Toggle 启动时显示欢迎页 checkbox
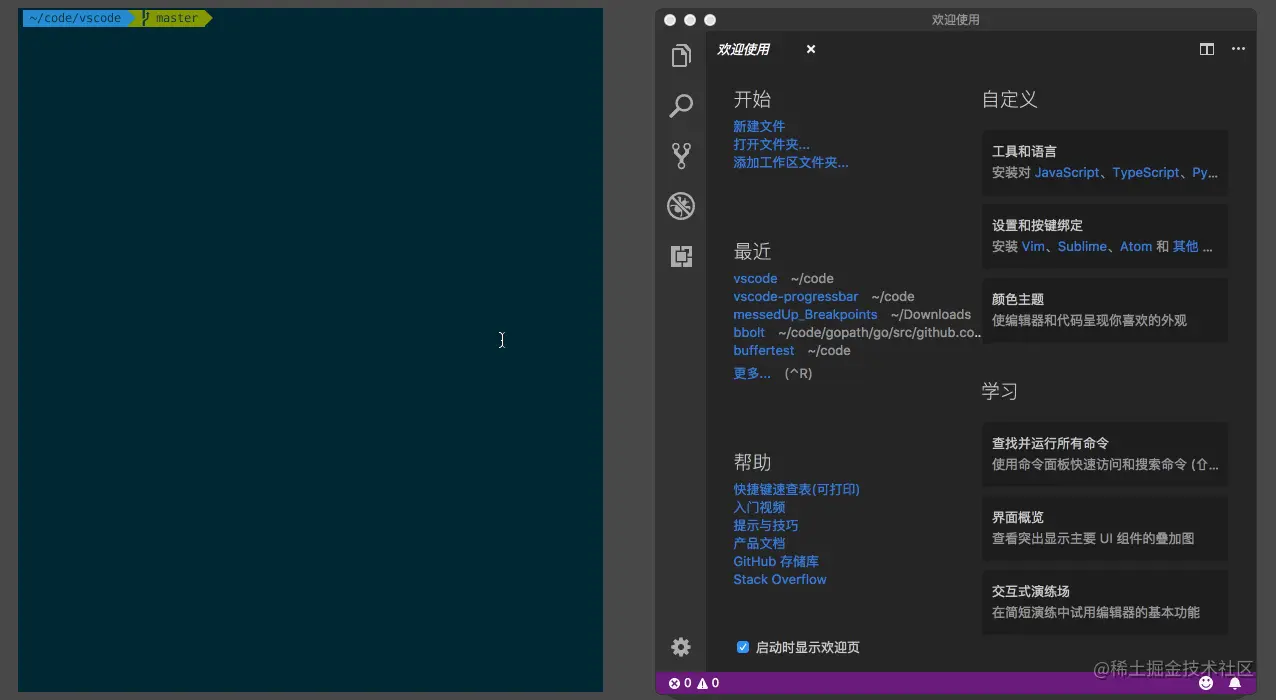Viewport: 1276px width, 700px height. click(743, 647)
